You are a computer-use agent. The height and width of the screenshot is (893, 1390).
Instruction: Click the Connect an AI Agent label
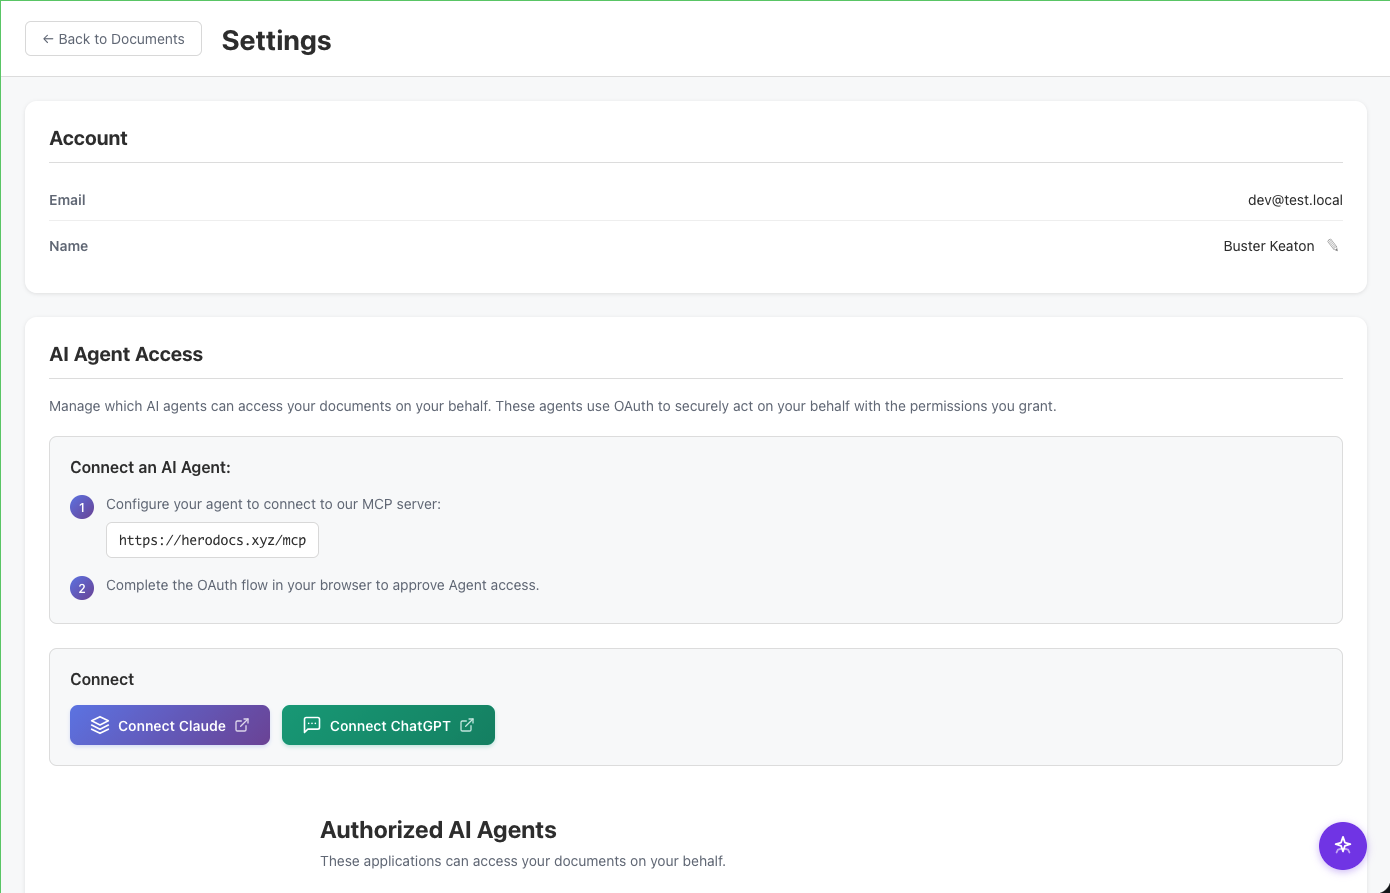(x=151, y=467)
